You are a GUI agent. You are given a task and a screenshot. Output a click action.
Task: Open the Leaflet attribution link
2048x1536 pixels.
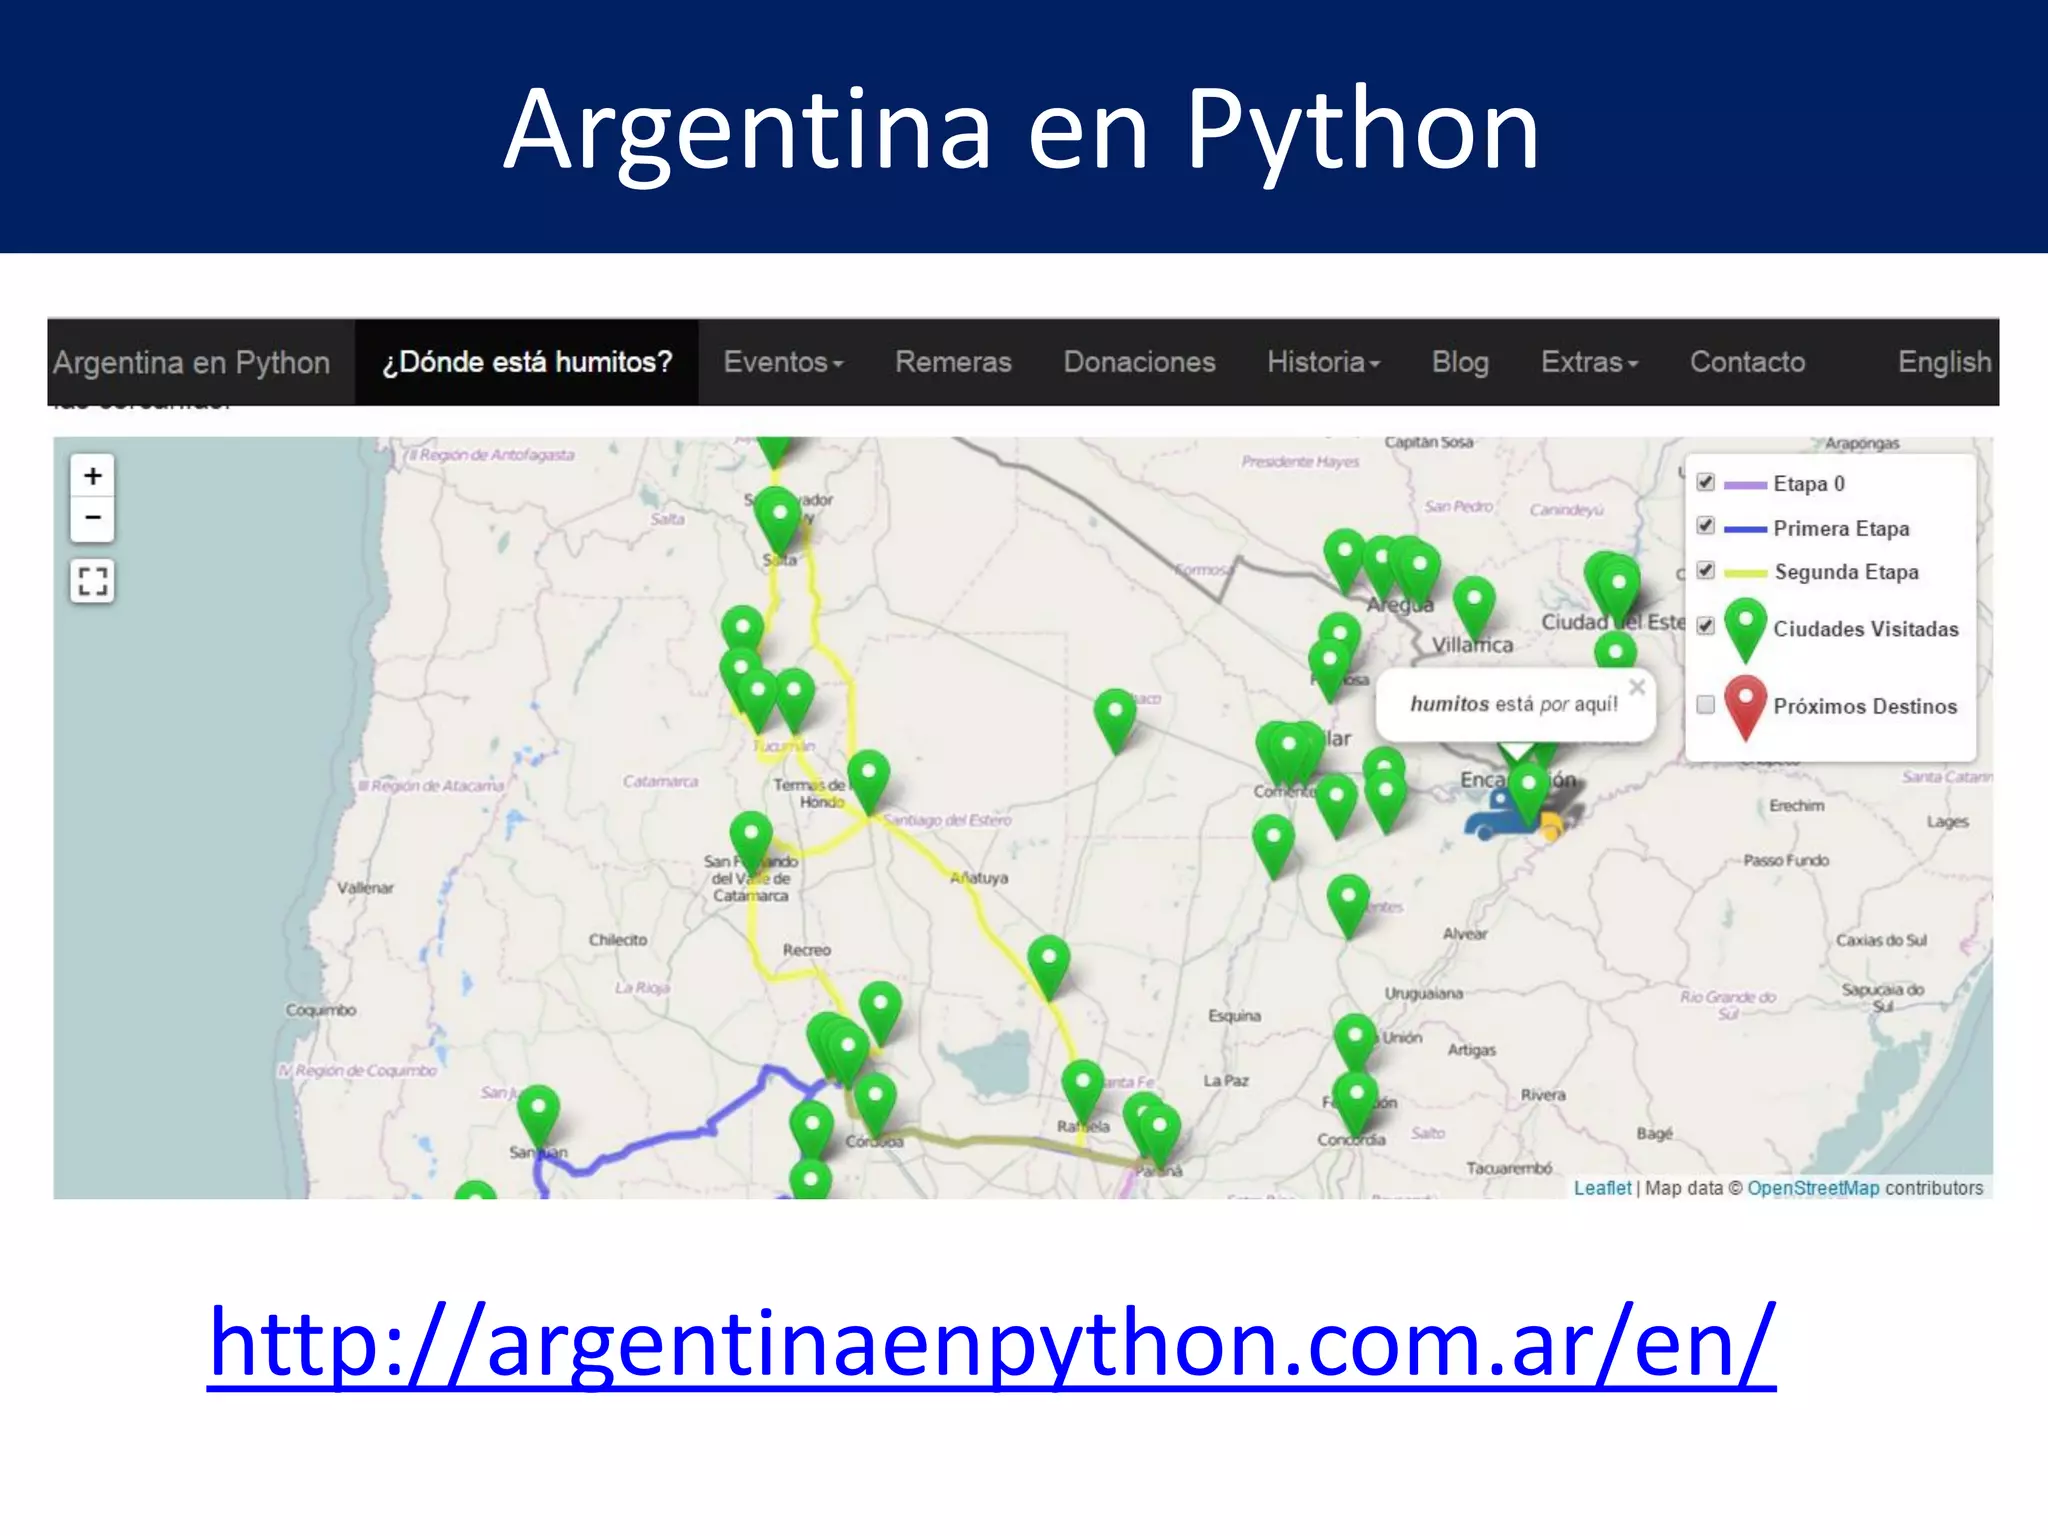(x=1602, y=1188)
